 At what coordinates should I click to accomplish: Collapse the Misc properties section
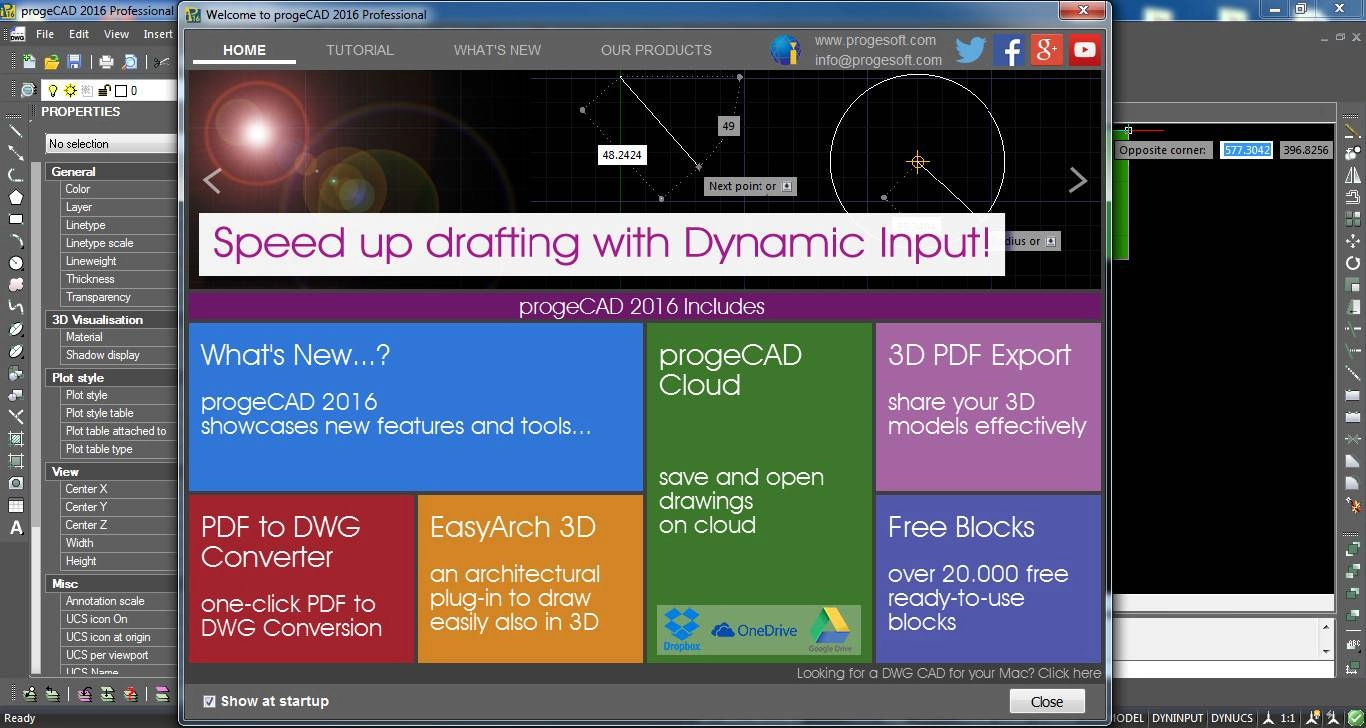tap(112, 583)
